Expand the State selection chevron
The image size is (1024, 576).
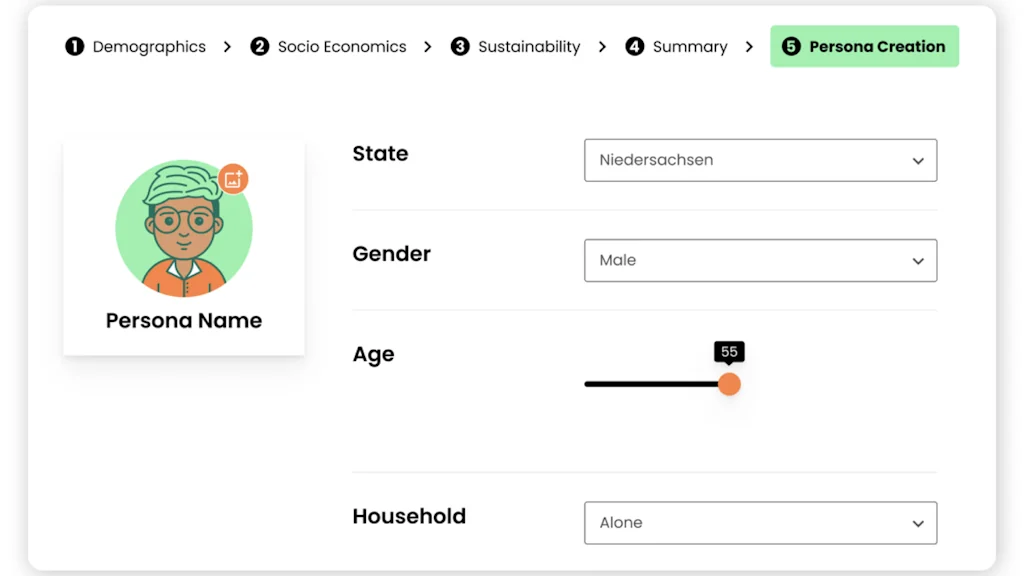coord(918,160)
